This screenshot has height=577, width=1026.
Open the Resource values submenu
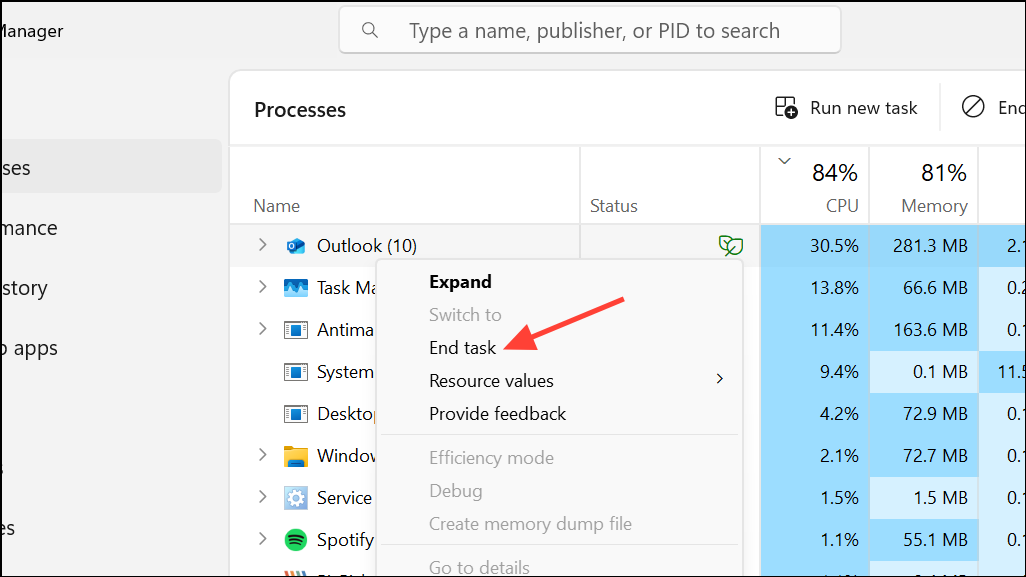point(491,380)
